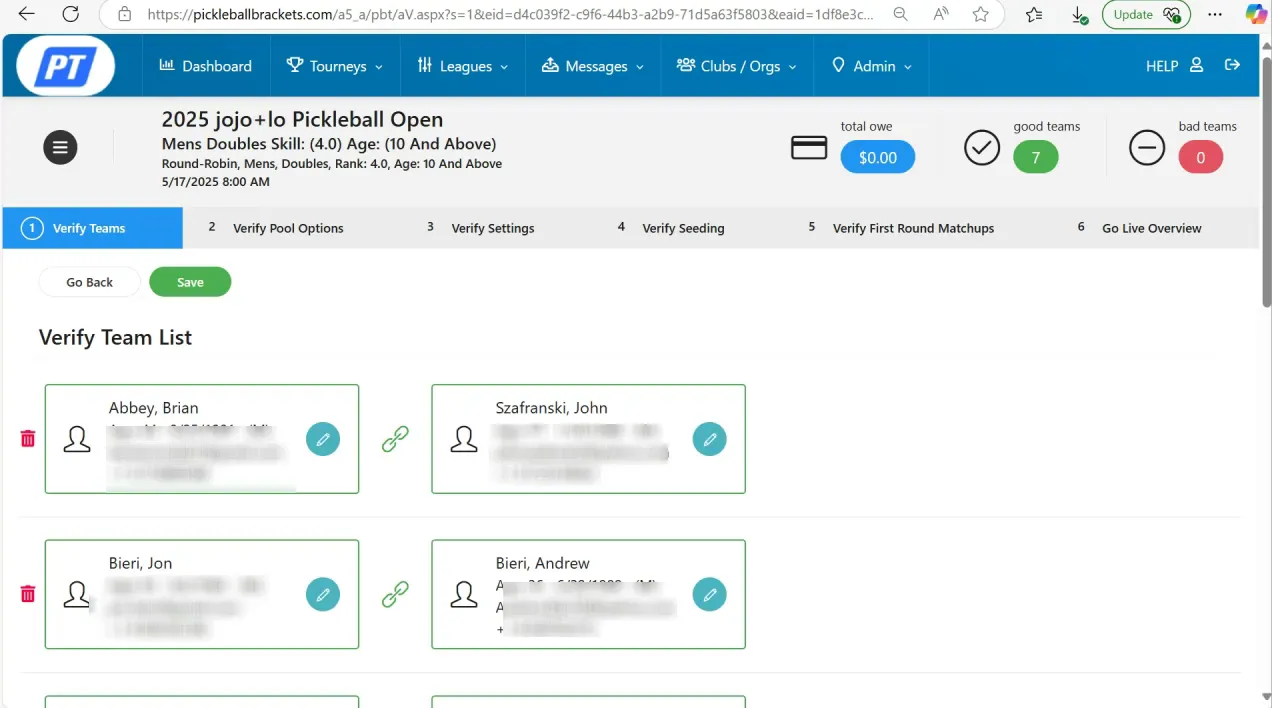Screen dimensions: 1272x708
Task: Click the browser address bar URL
Action: tap(510, 14)
